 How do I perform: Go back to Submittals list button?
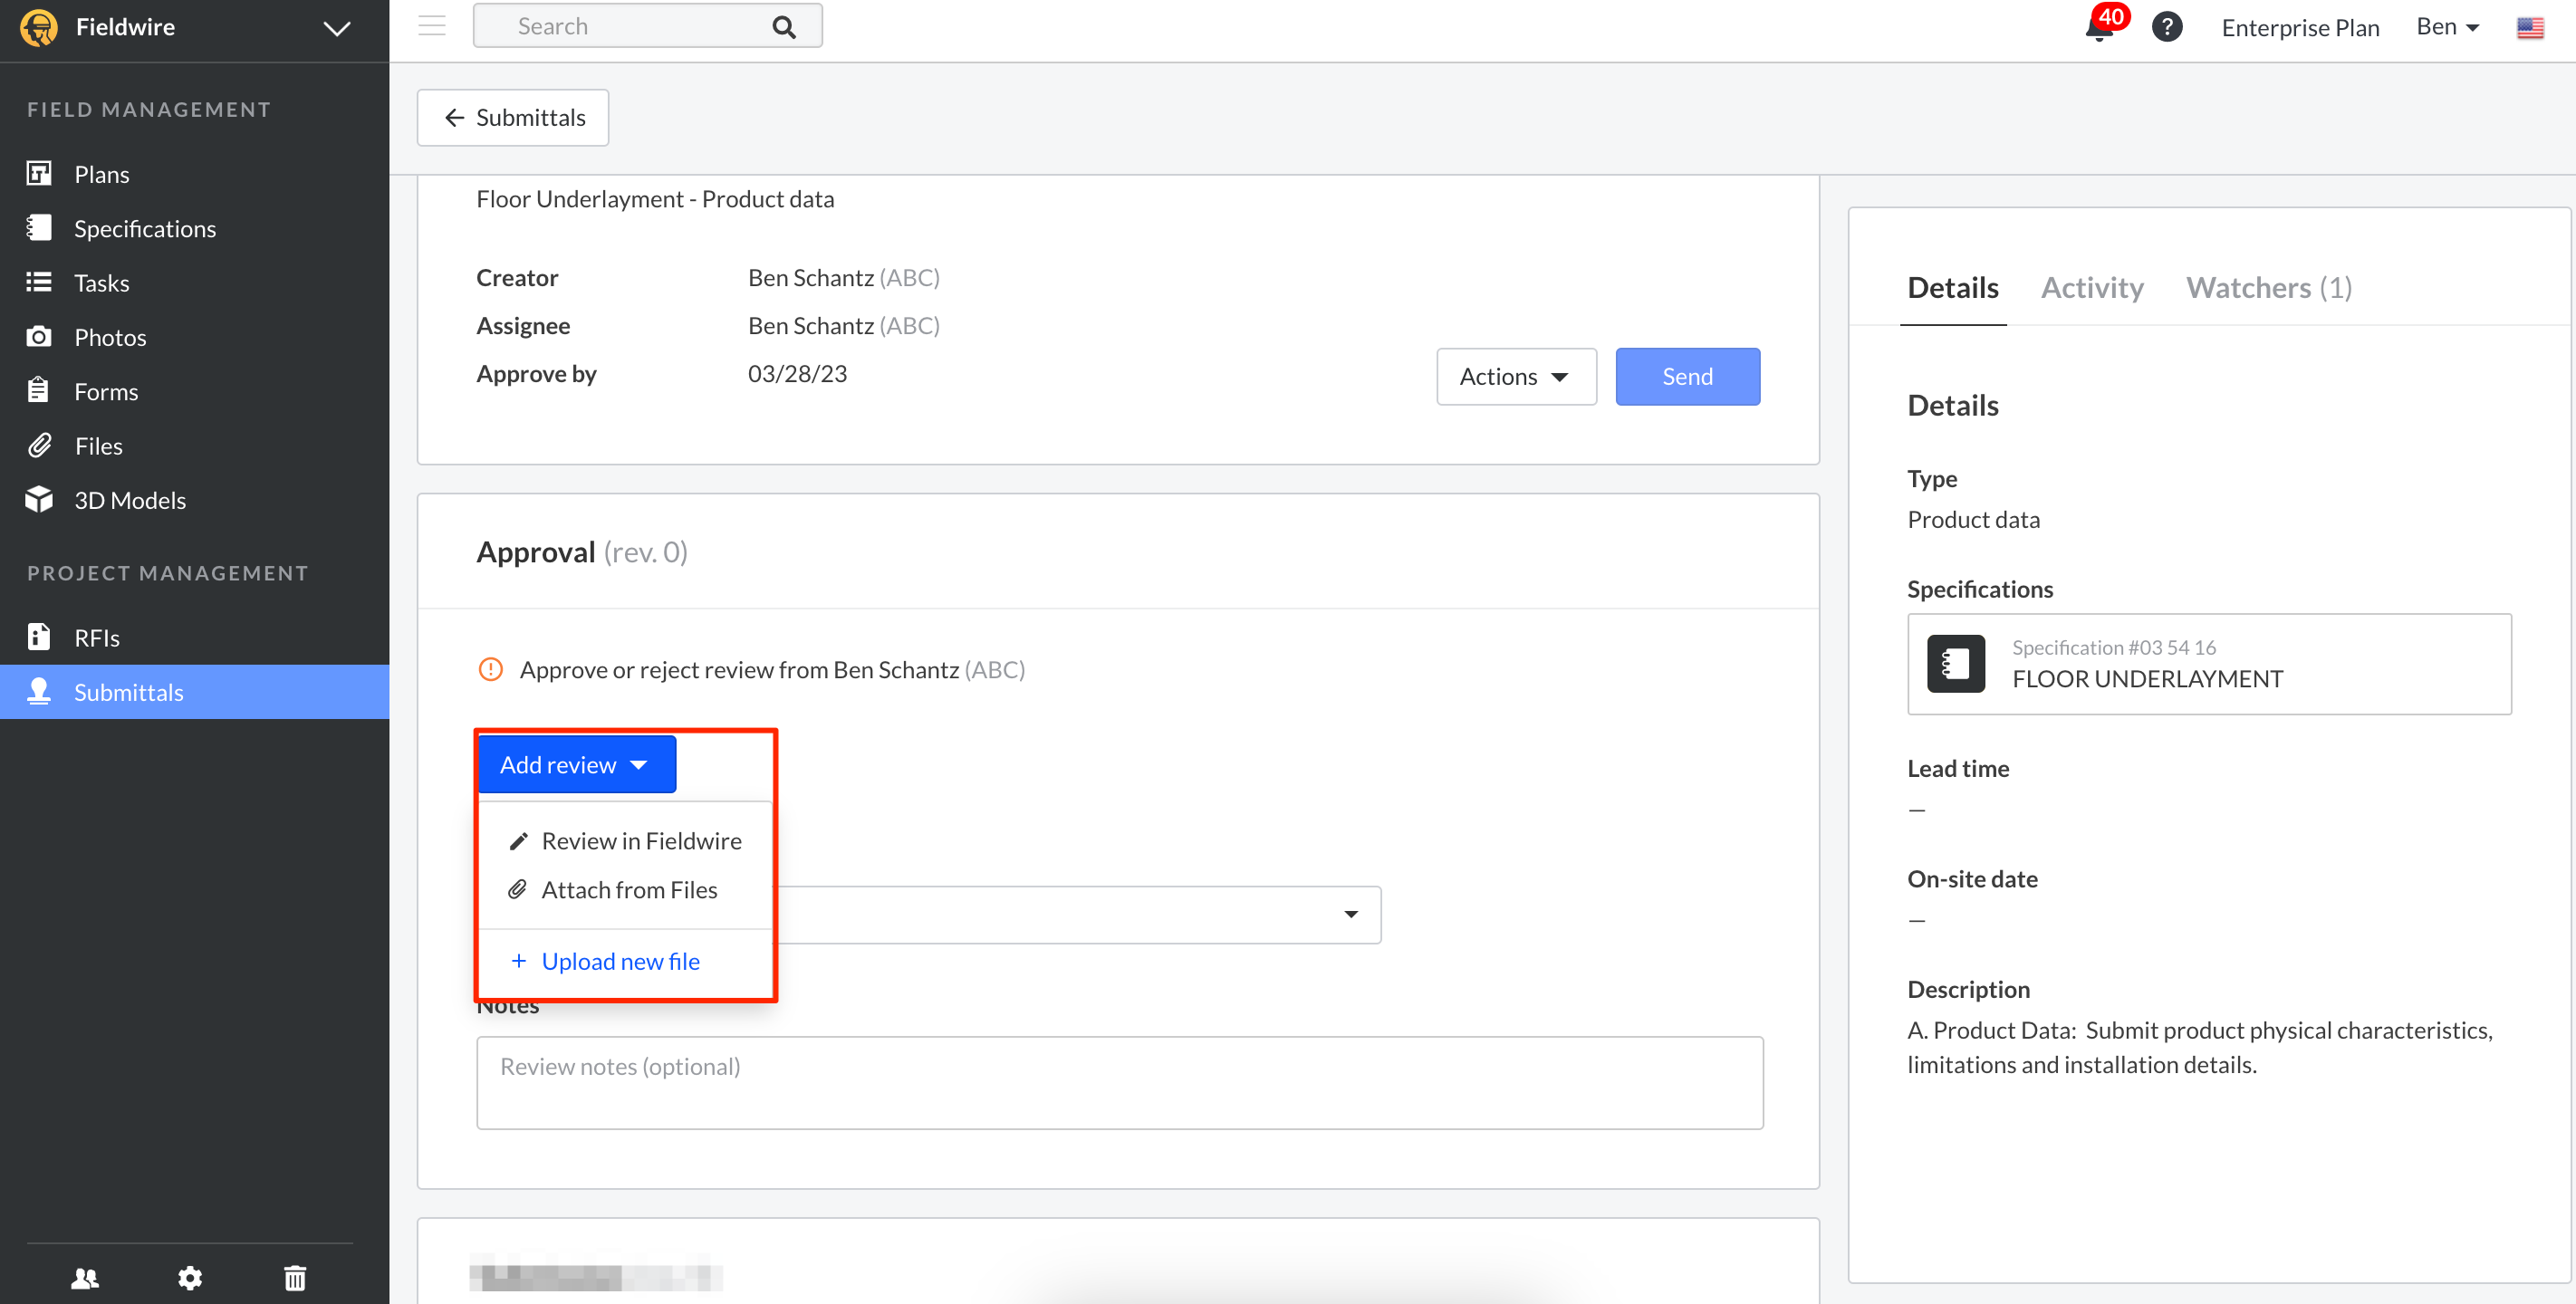click(x=513, y=117)
